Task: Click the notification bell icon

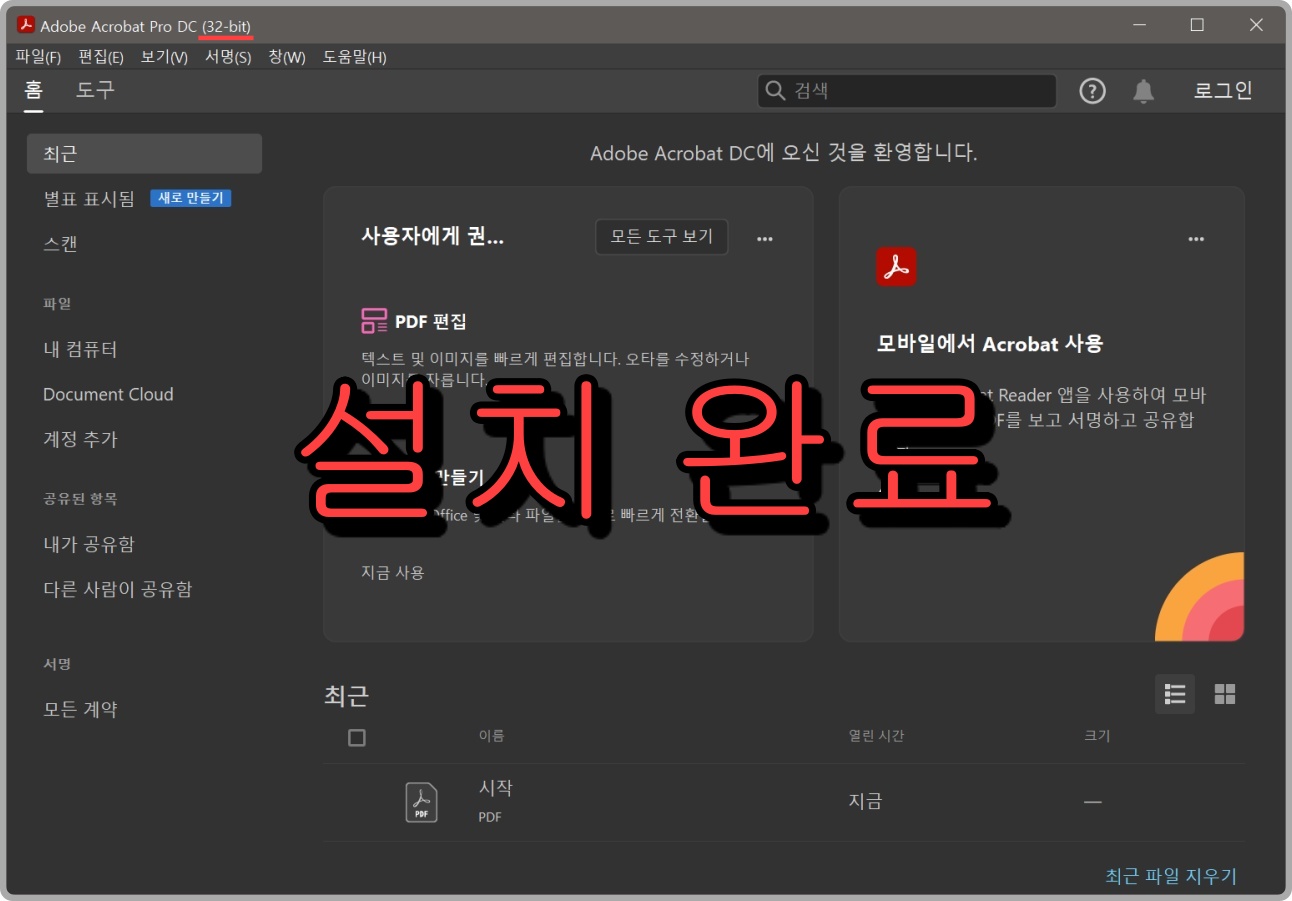Action: click(1144, 91)
